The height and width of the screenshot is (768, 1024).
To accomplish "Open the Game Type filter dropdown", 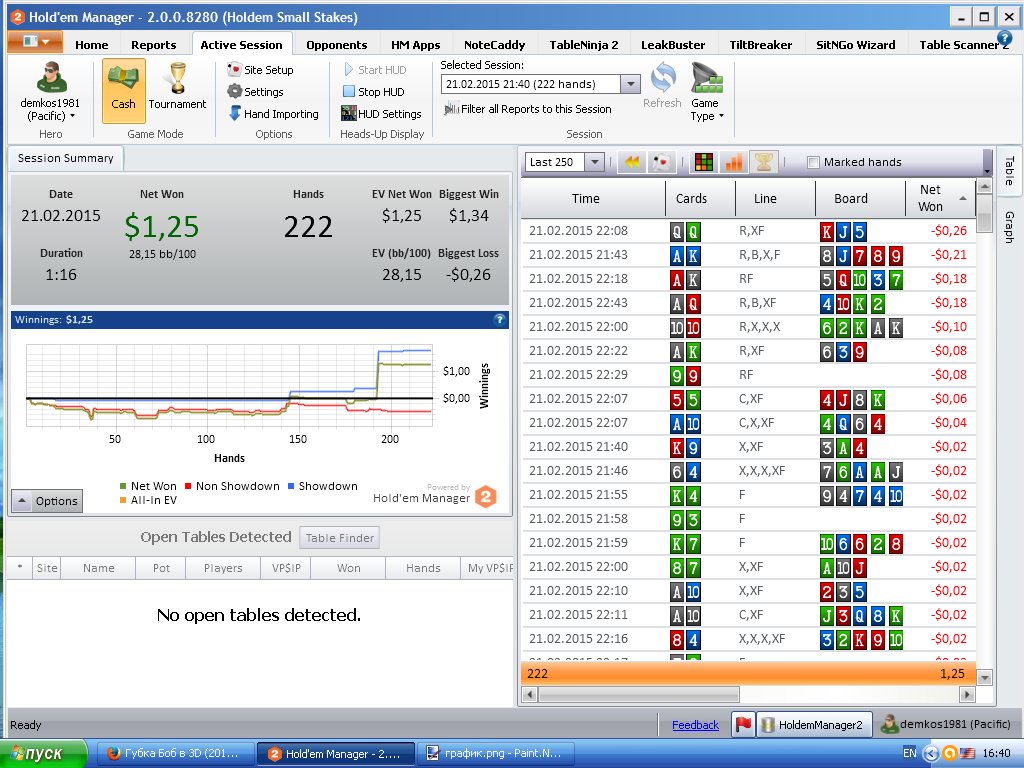I will (x=707, y=91).
